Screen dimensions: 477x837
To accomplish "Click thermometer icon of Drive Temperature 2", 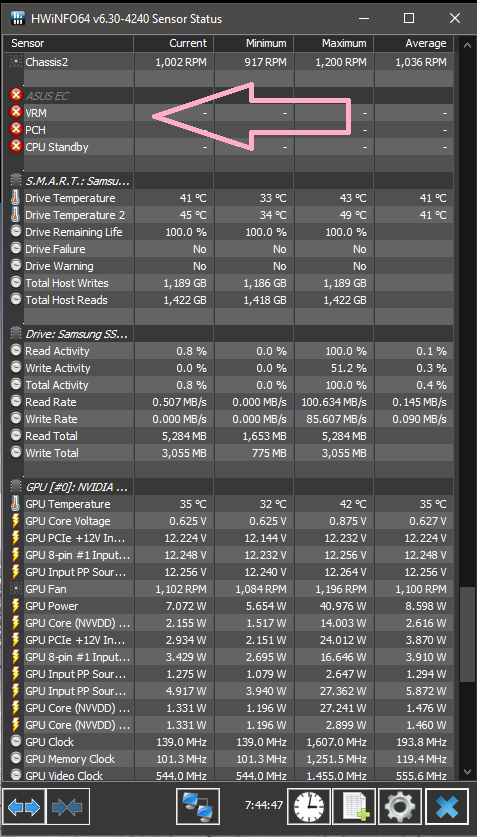I will click(x=16, y=215).
